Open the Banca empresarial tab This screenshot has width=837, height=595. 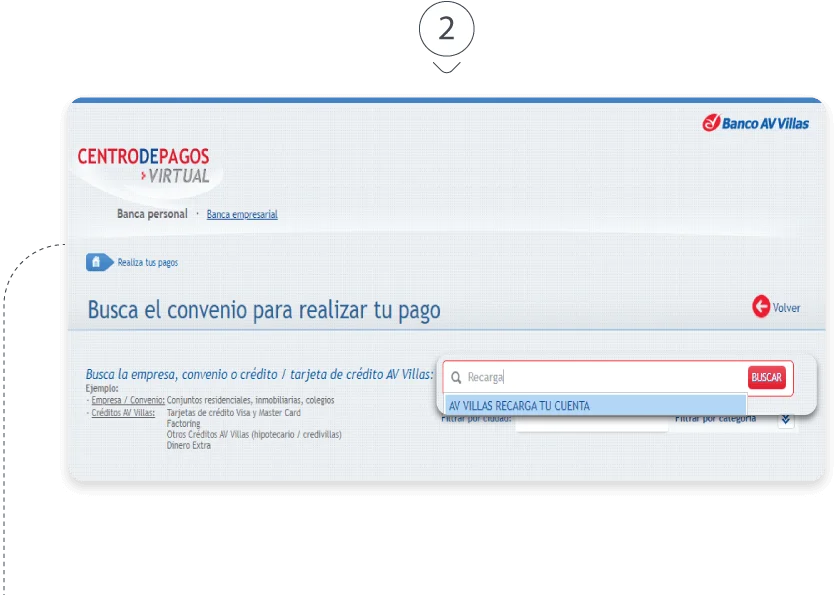pos(242,215)
